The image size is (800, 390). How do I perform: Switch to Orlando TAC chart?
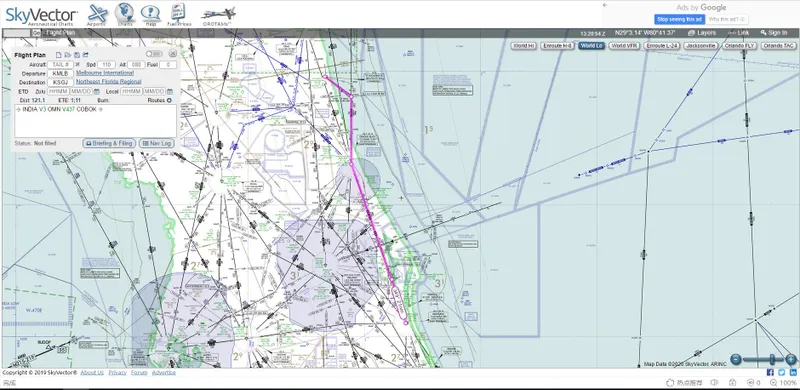779,46
